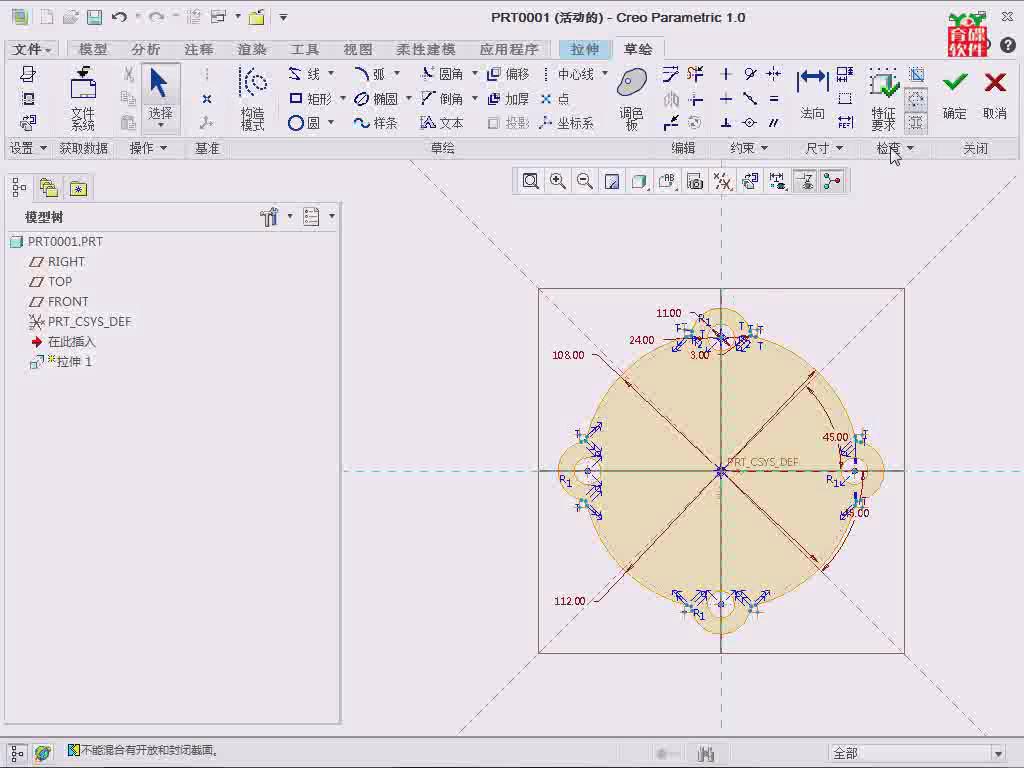Expand the Arc (弧) dropdown arrow

(396, 73)
